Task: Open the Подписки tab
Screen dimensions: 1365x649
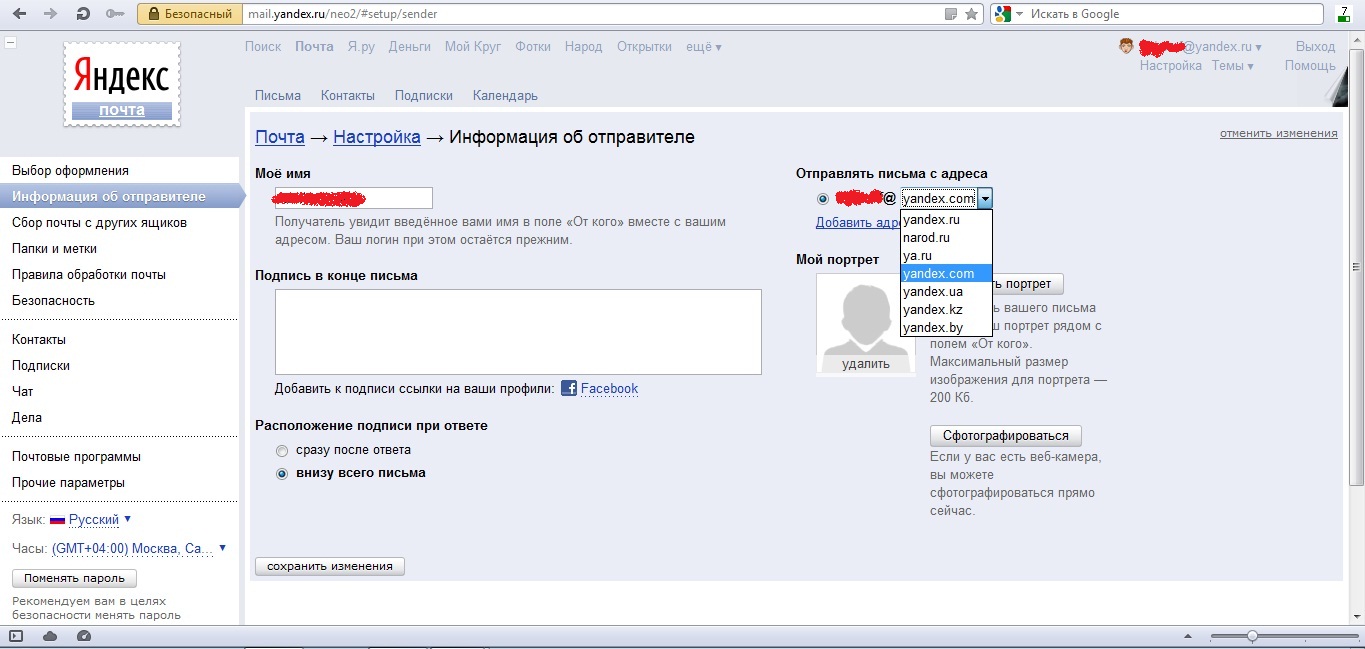Action: pyautogui.click(x=424, y=96)
